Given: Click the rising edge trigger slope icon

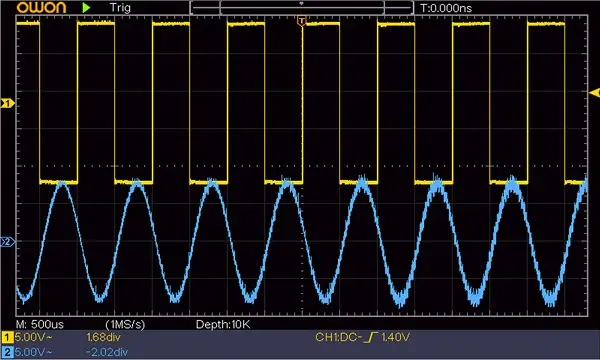Looking at the screenshot, I should pos(370,337).
